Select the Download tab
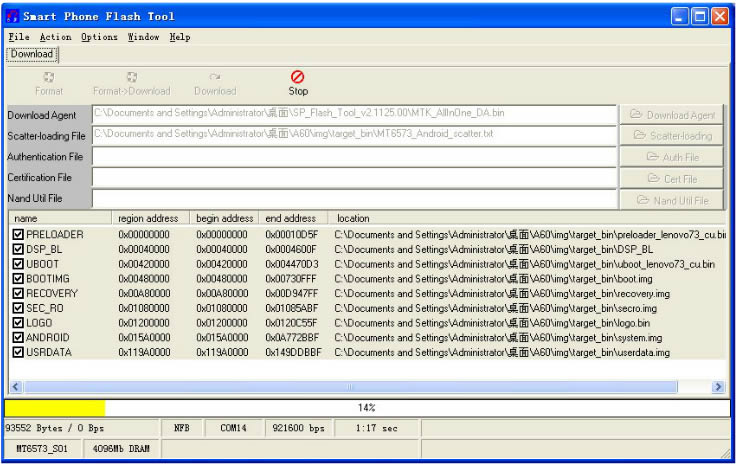This screenshot has height=464, width=736. (x=32, y=54)
